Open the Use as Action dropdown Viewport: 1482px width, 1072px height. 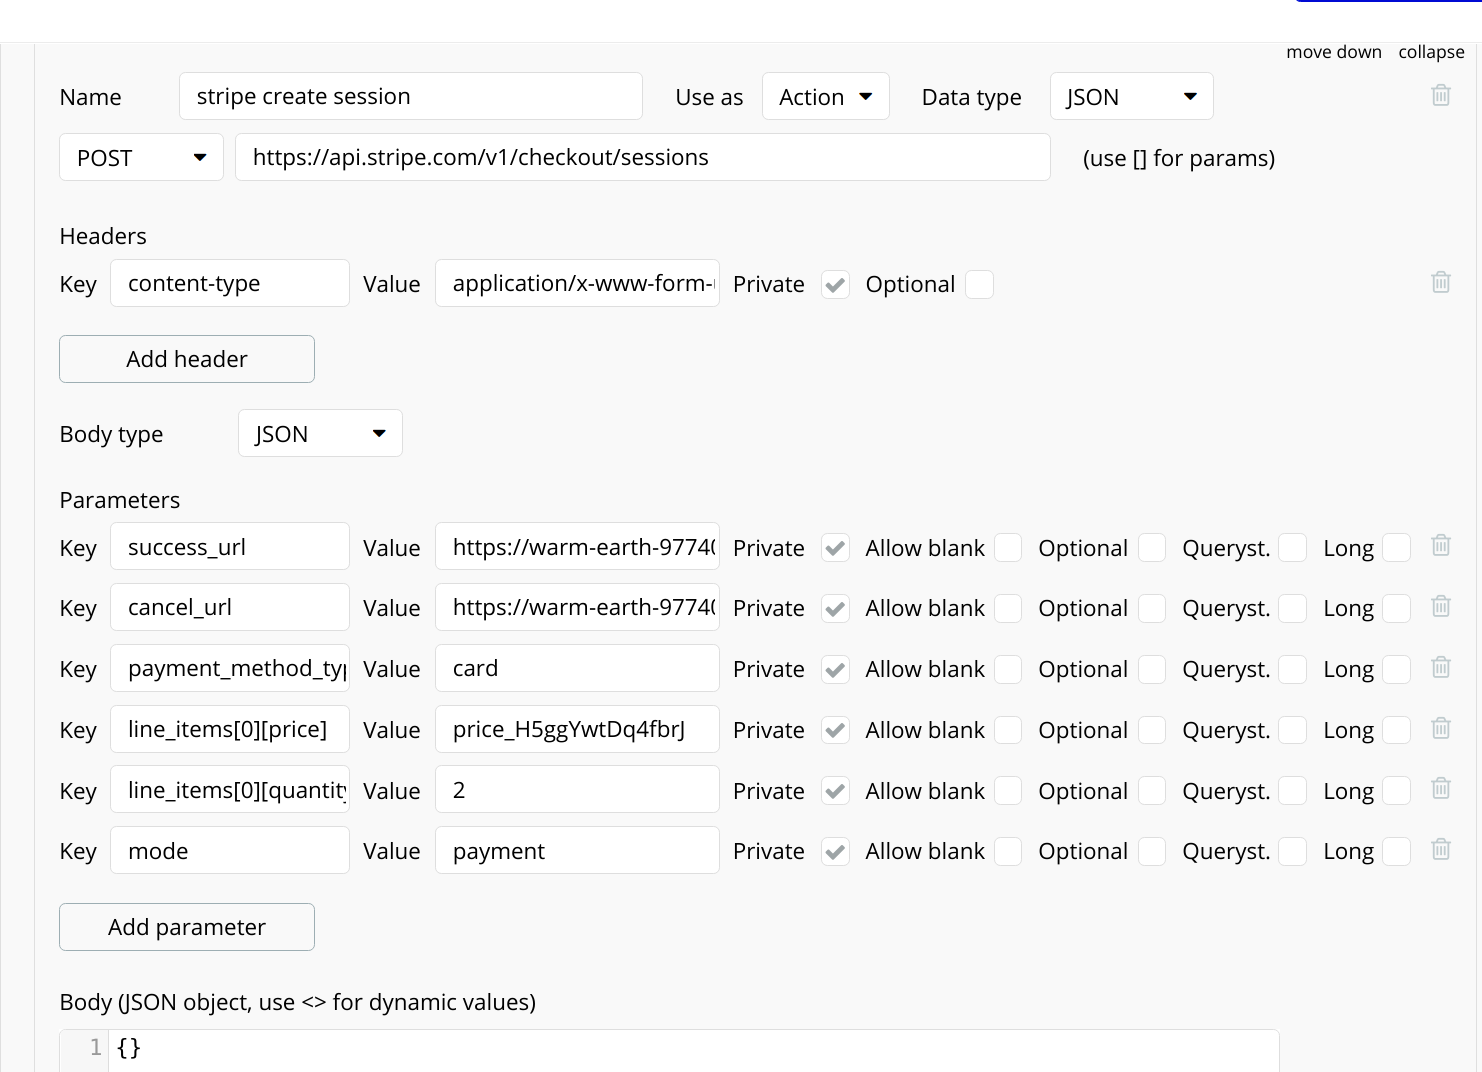(x=825, y=97)
